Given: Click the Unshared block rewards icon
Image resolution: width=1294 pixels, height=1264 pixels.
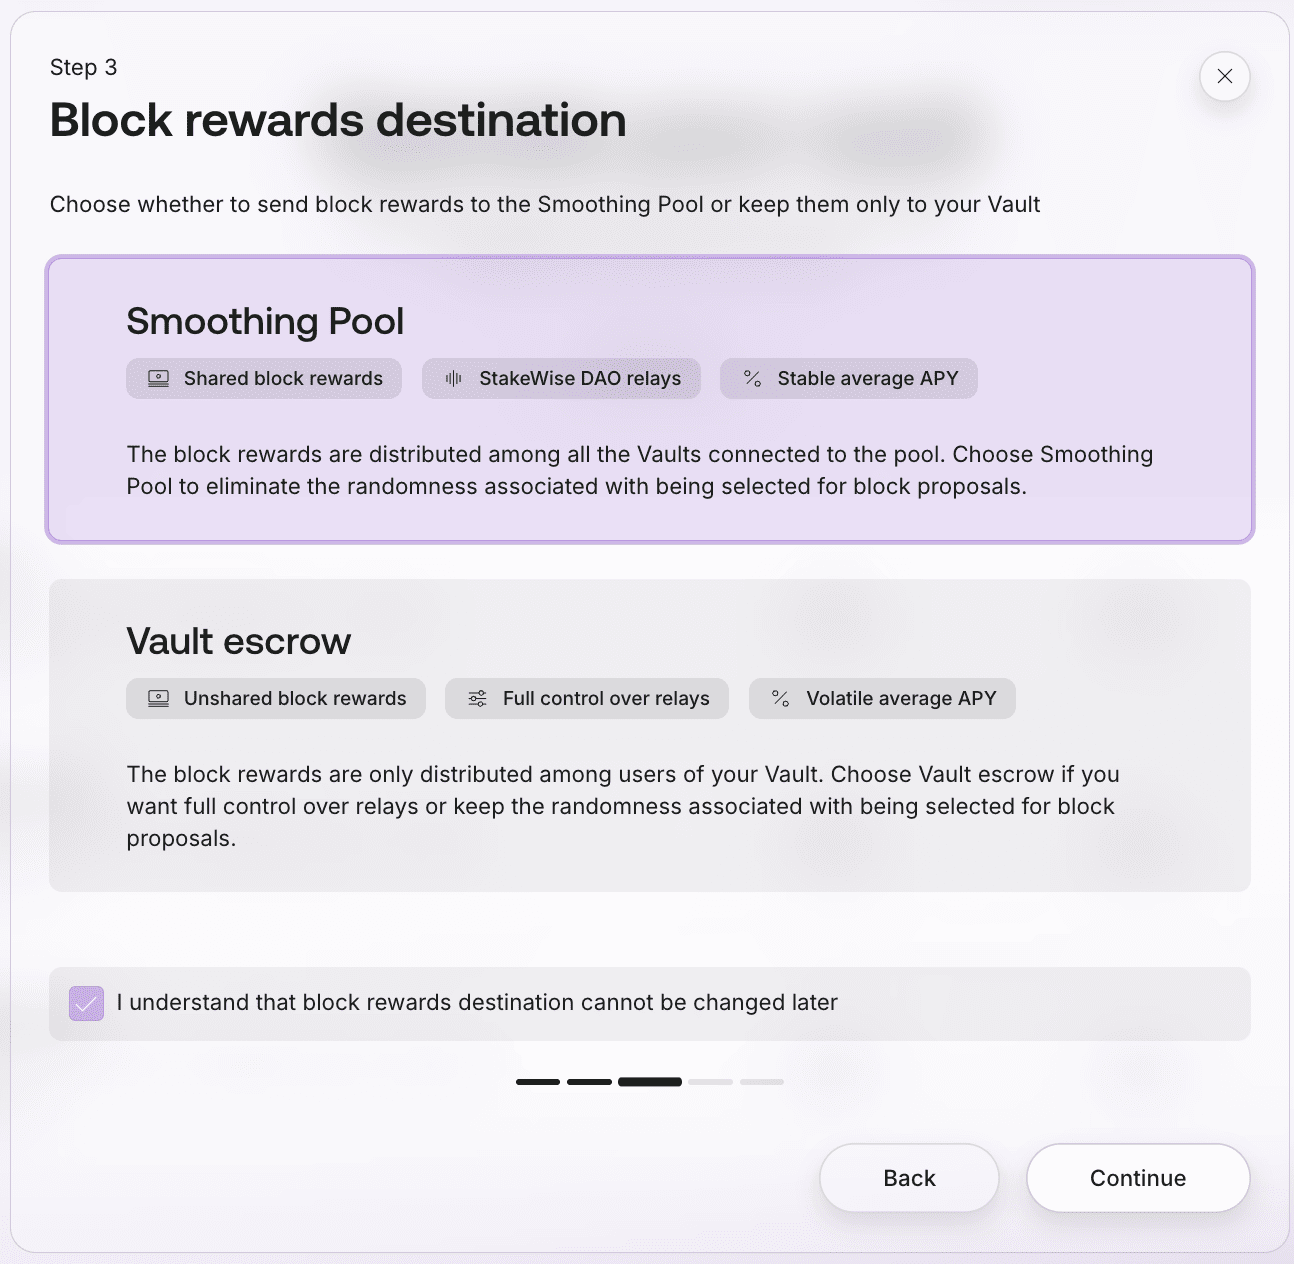Looking at the screenshot, I should coord(158,699).
